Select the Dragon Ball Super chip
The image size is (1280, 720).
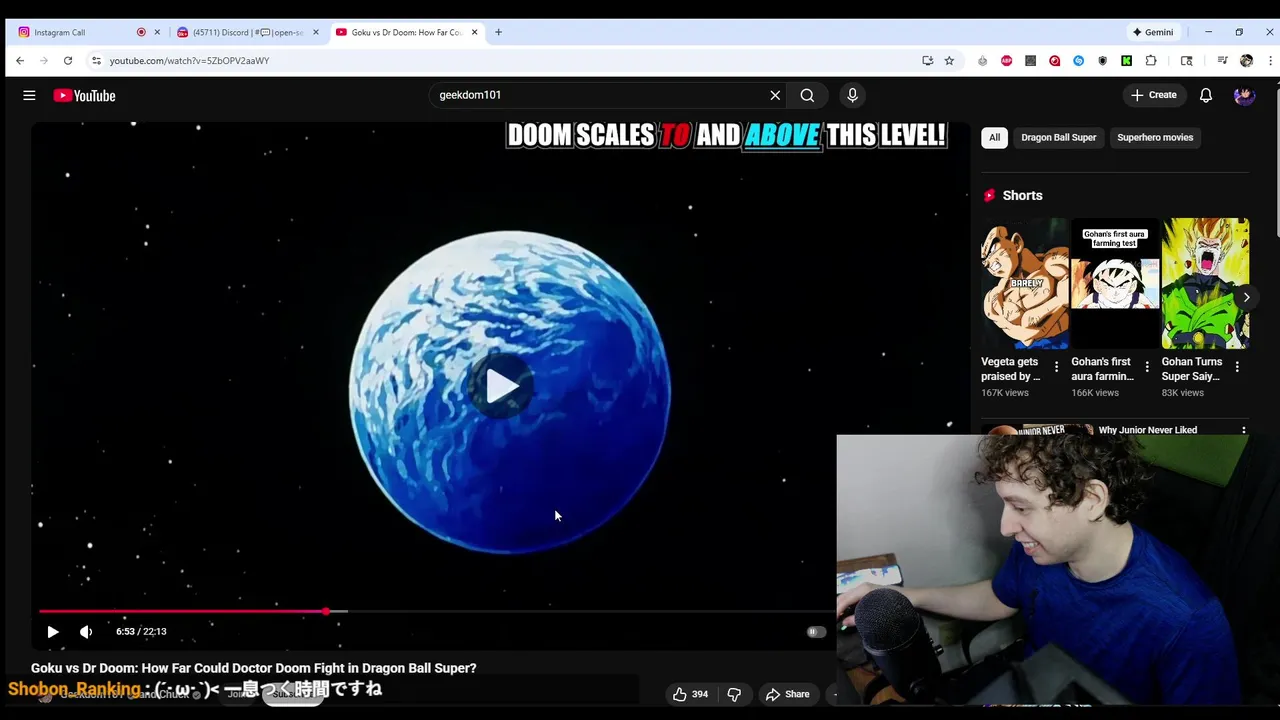1058,137
